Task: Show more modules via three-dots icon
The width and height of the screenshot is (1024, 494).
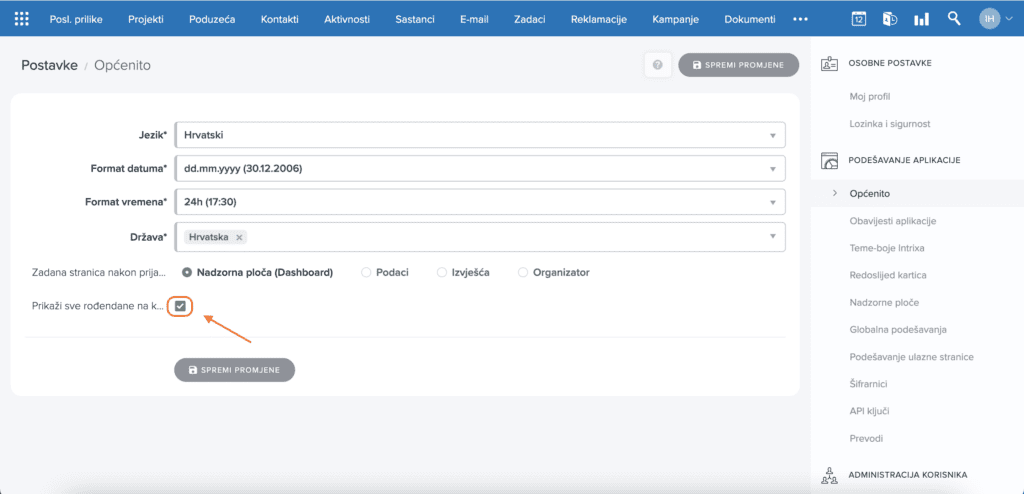Action: pos(800,19)
